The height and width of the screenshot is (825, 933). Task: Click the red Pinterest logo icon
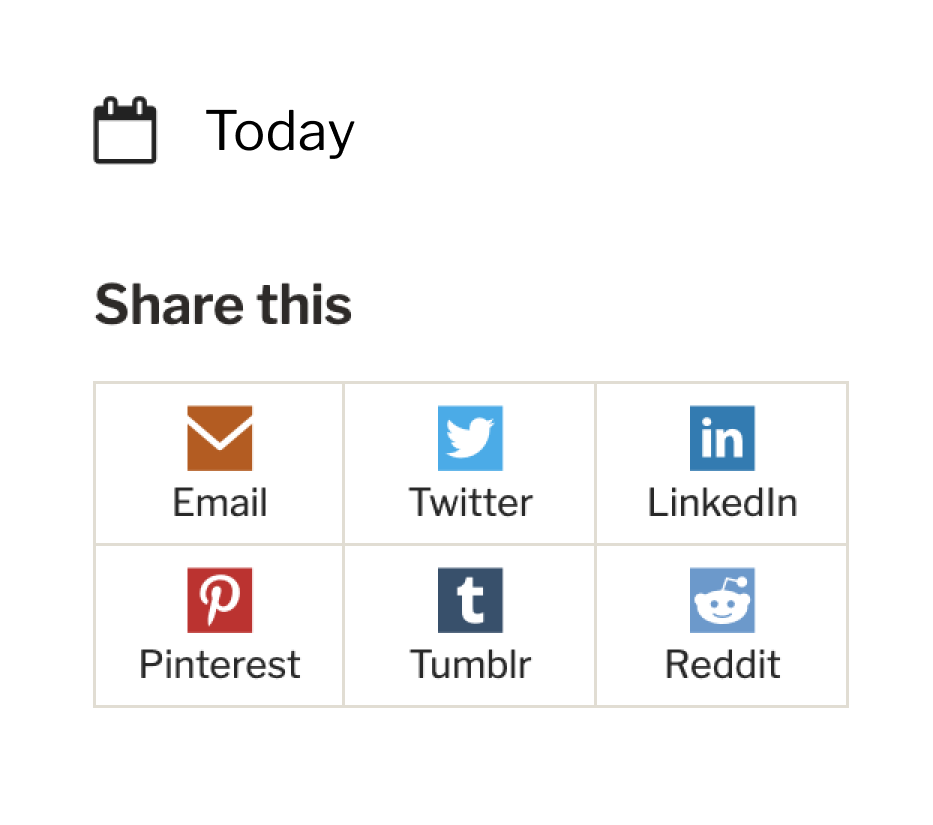point(220,600)
